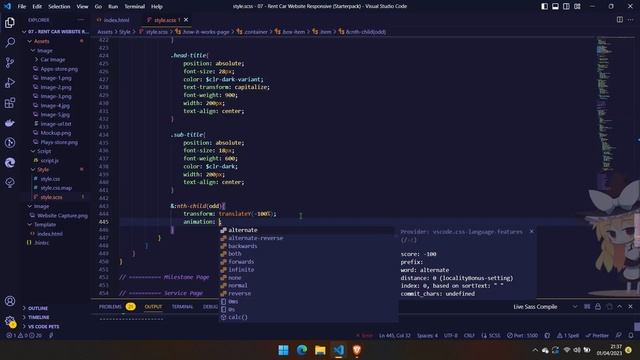
Task: Collapse the Script folder
Action: point(44,151)
